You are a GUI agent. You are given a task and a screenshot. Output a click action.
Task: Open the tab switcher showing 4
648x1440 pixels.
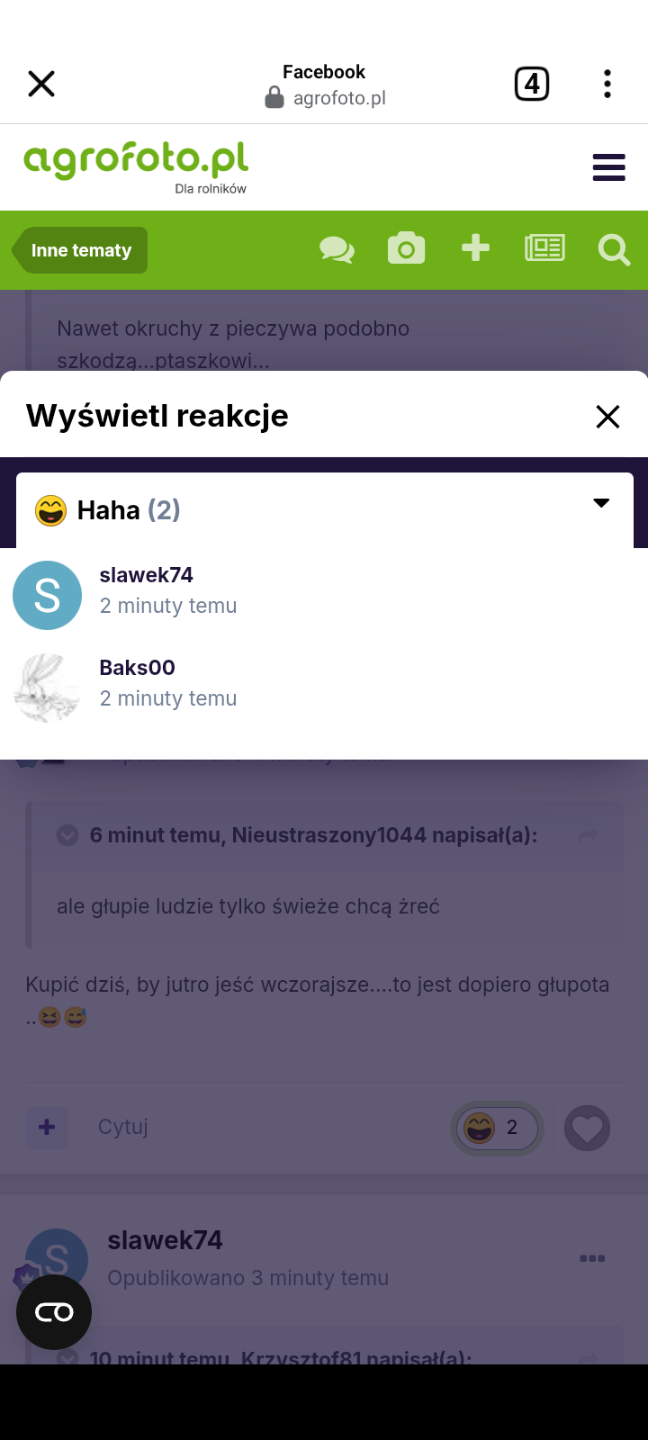532,84
